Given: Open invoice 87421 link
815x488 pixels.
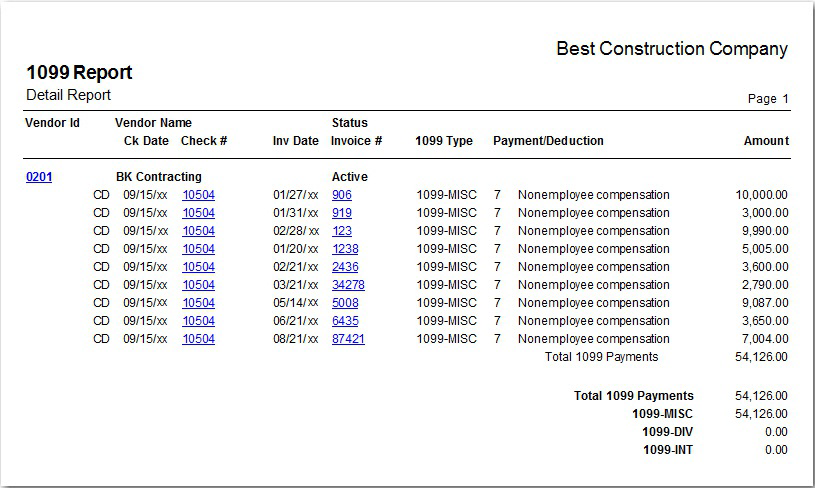Looking at the screenshot, I should [348, 339].
